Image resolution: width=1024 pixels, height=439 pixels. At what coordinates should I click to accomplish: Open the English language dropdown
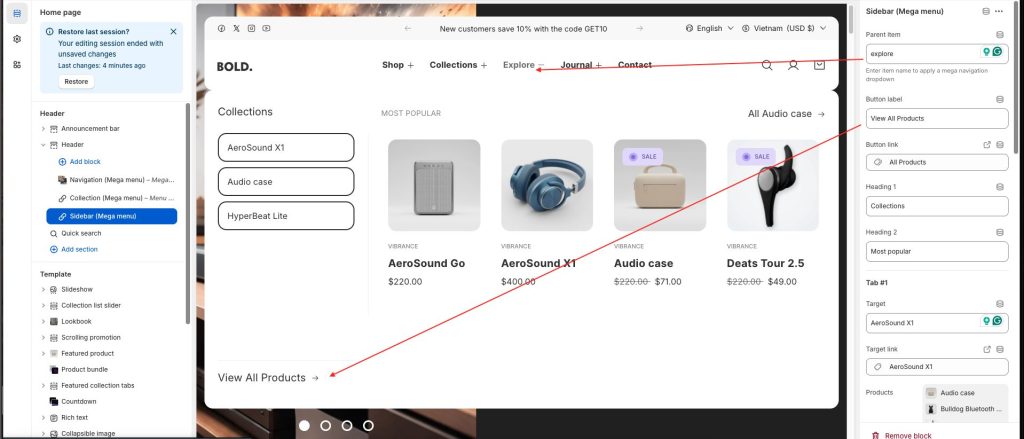click(710, 28)
